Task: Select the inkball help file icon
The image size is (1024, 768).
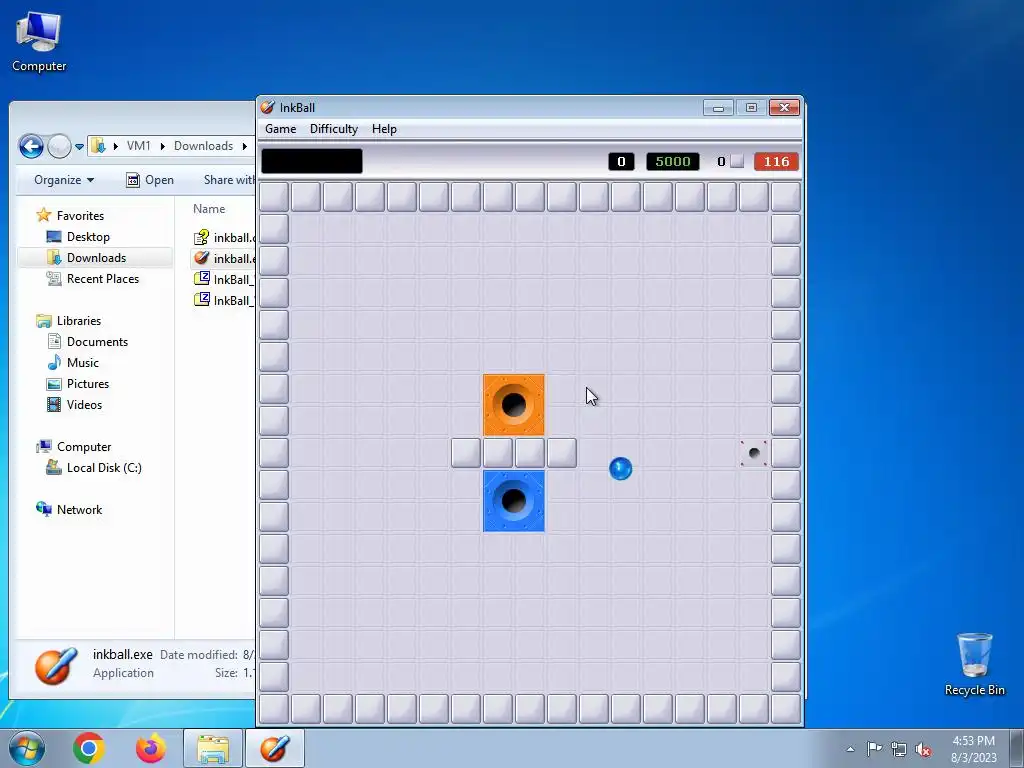Action: [x=202, y=237]
